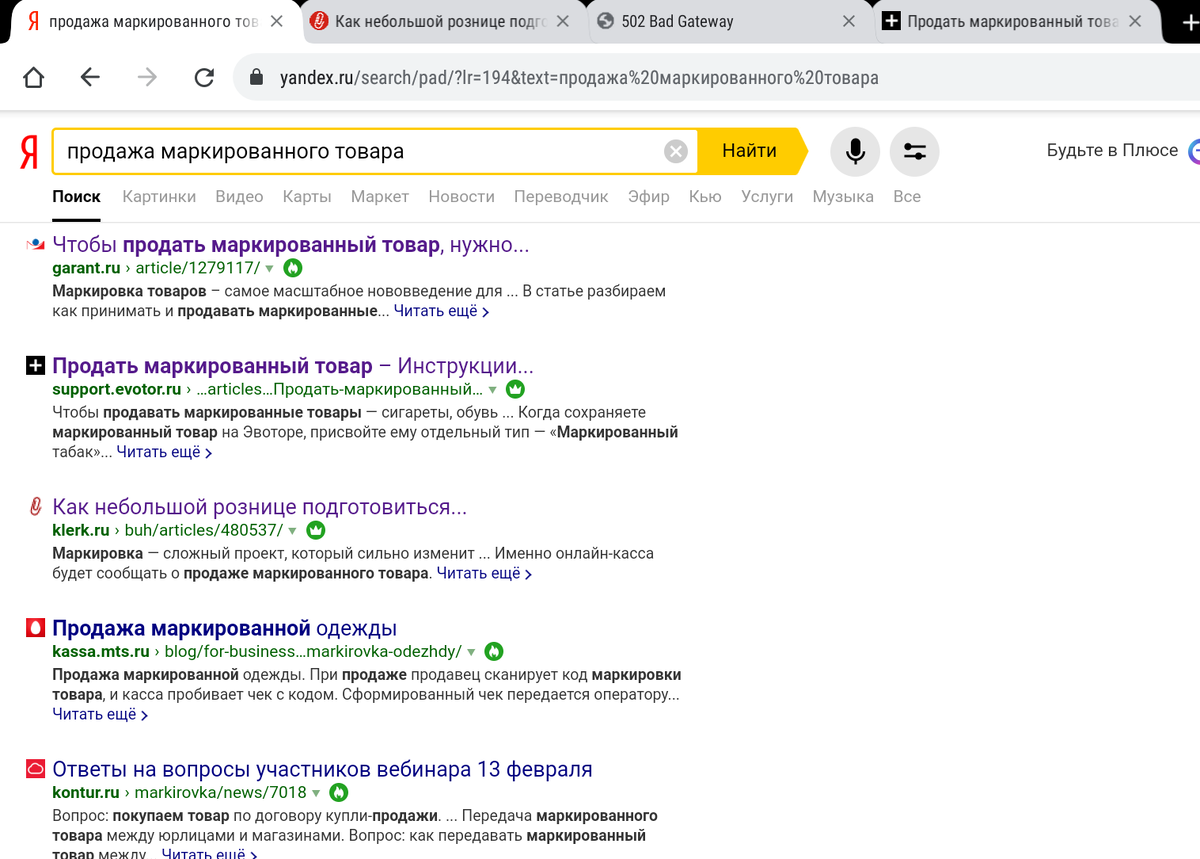
Task: Expand 'Читать ещё' under klerk.ru snippet
Action: [x=485, y=573]
